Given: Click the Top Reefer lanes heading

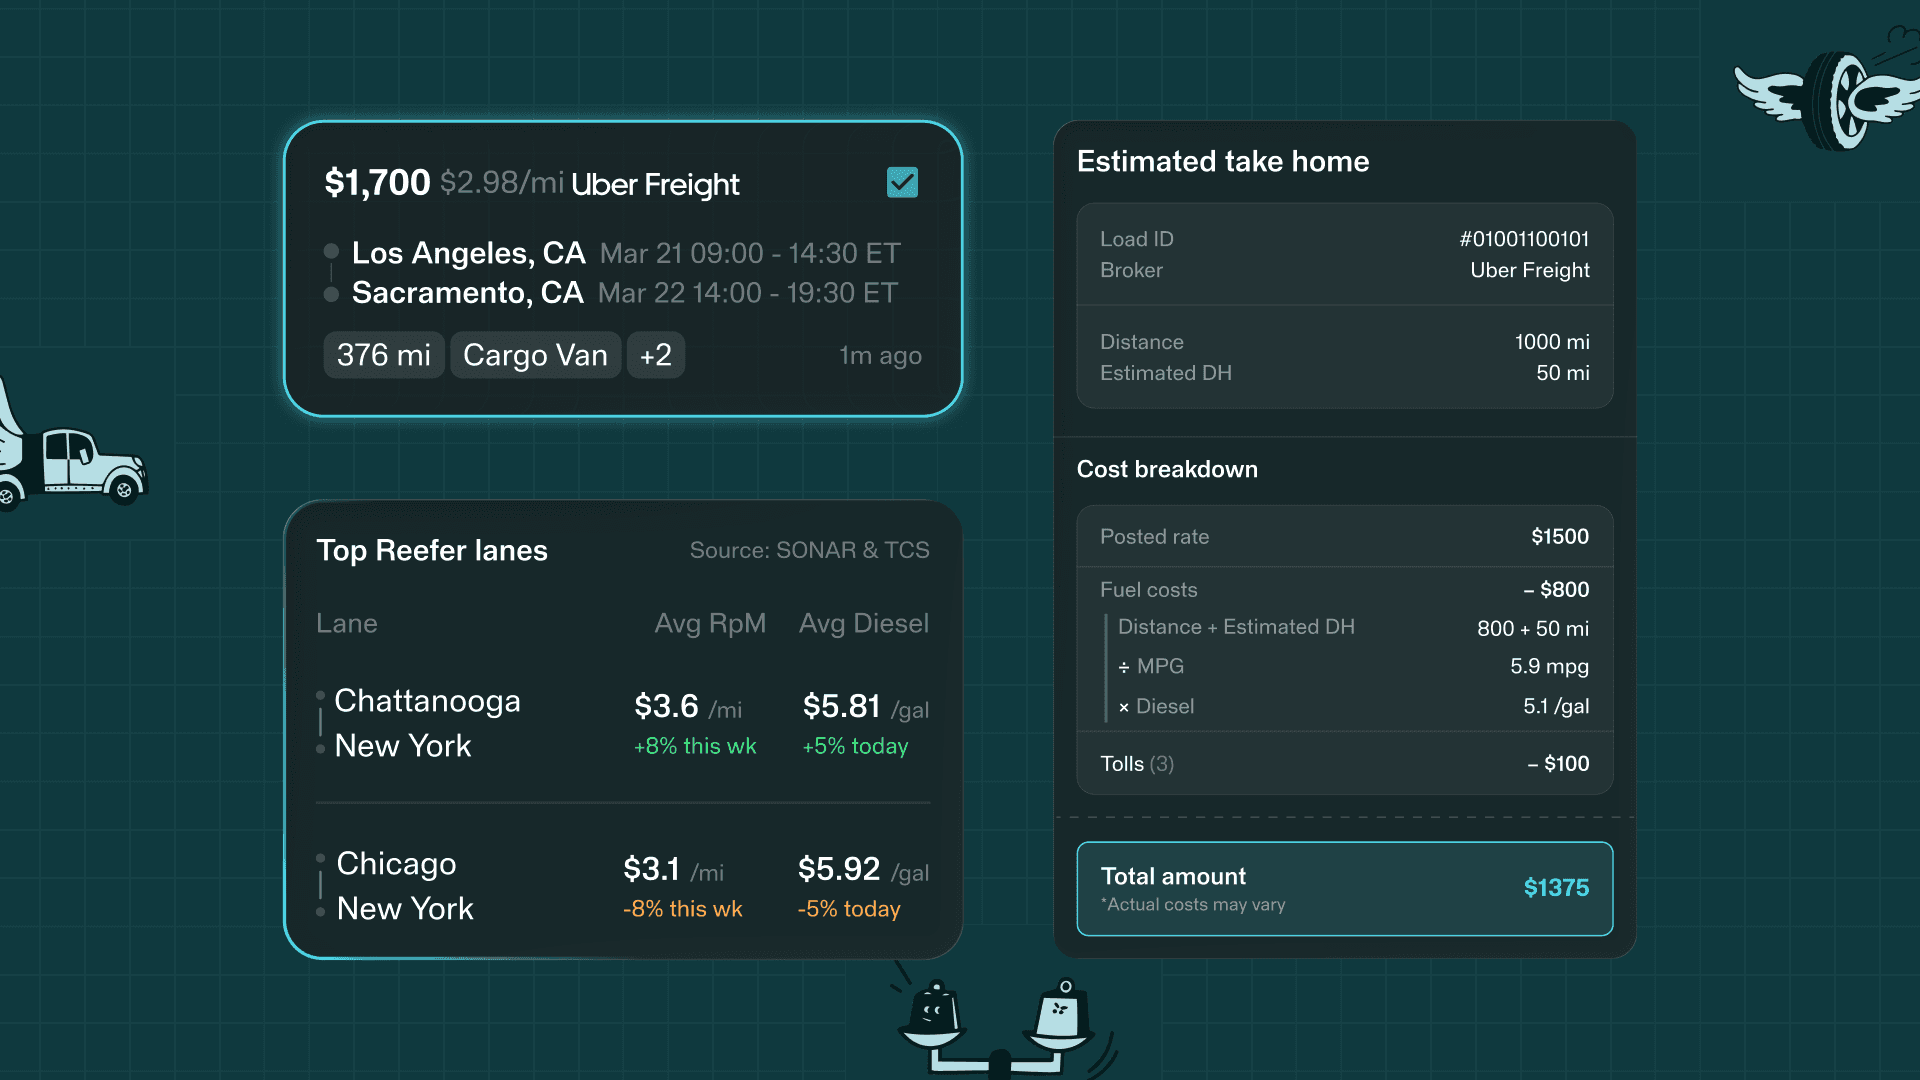Looking at the screenshot, I should [x=432, y=551].
